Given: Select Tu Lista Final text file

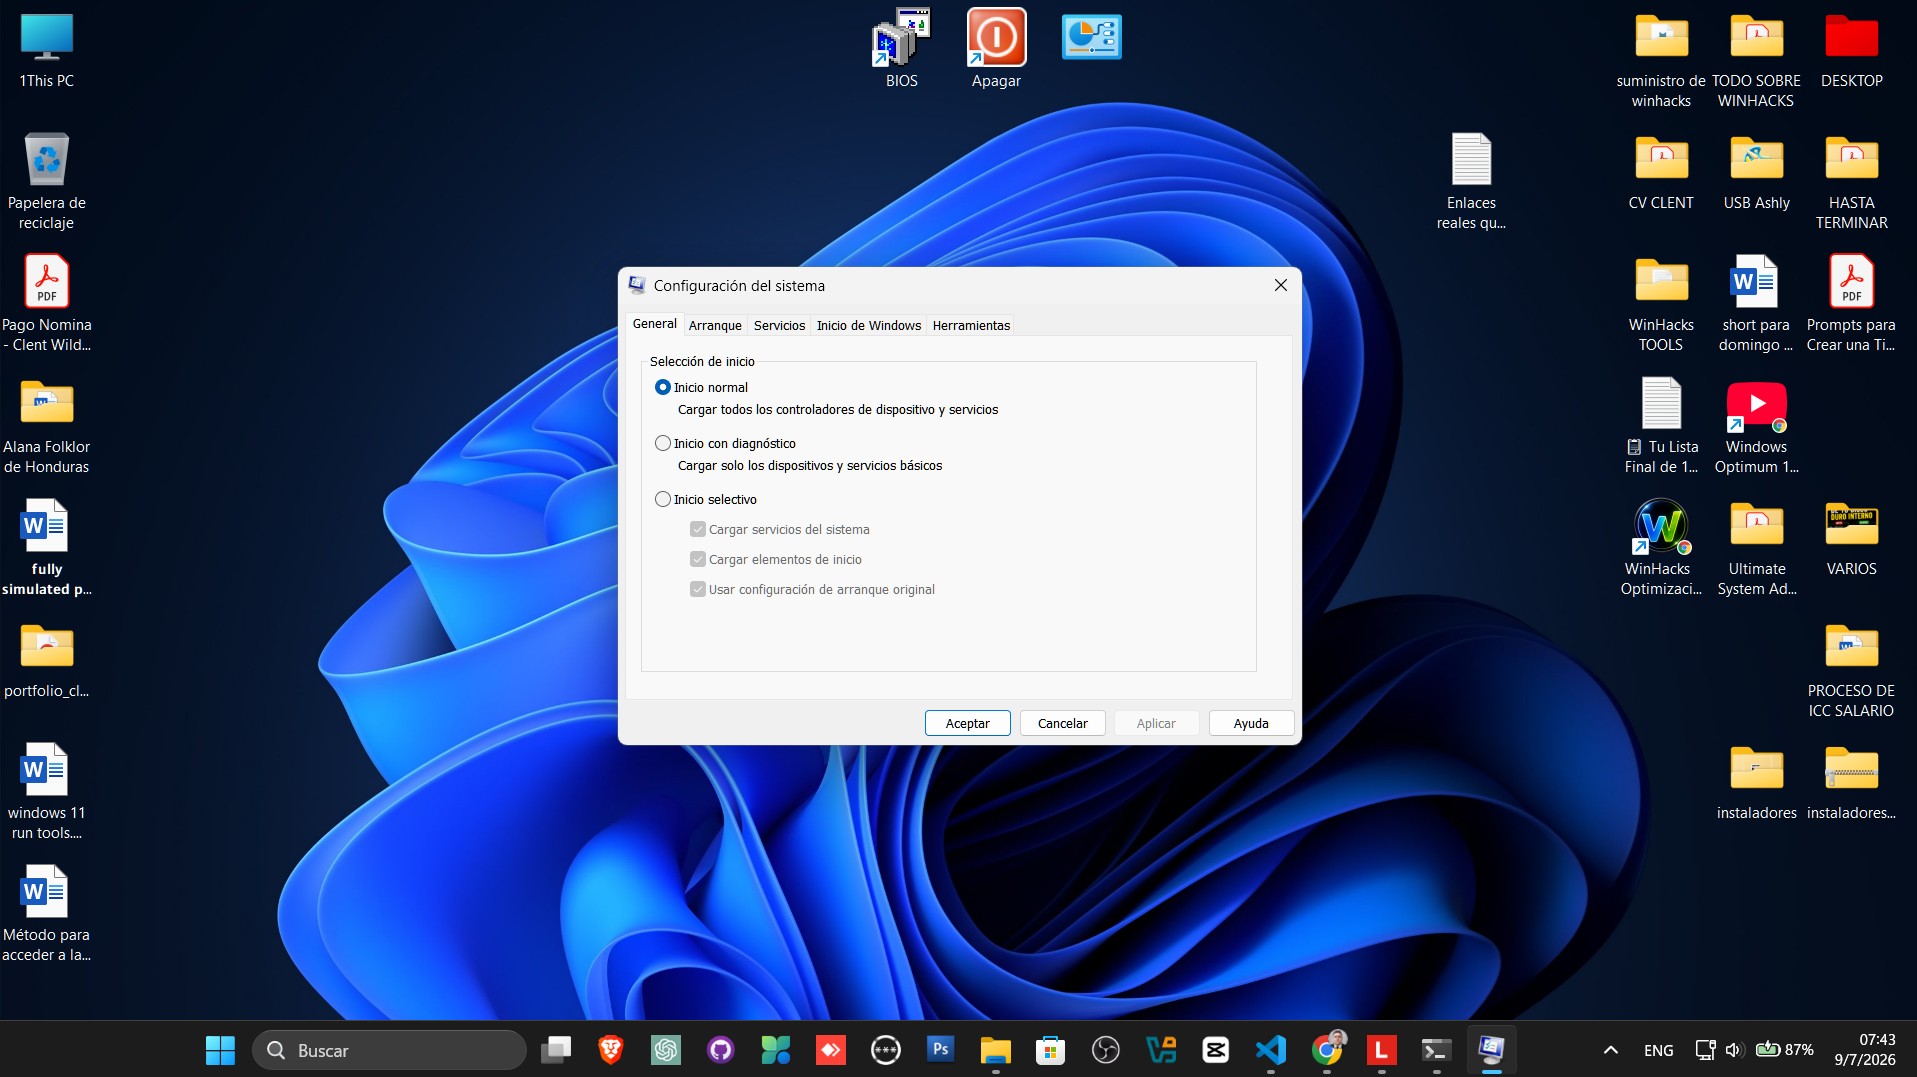Looking at the screenshot, I should [x=1661, y=424].
